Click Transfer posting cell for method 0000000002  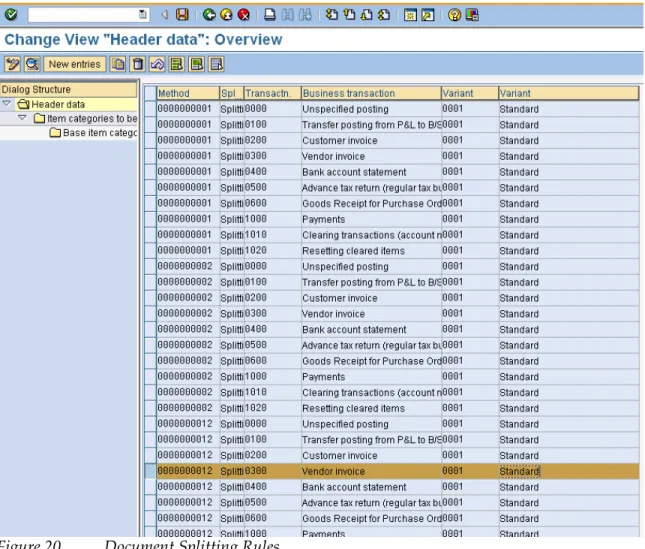[x=371, y=282]
